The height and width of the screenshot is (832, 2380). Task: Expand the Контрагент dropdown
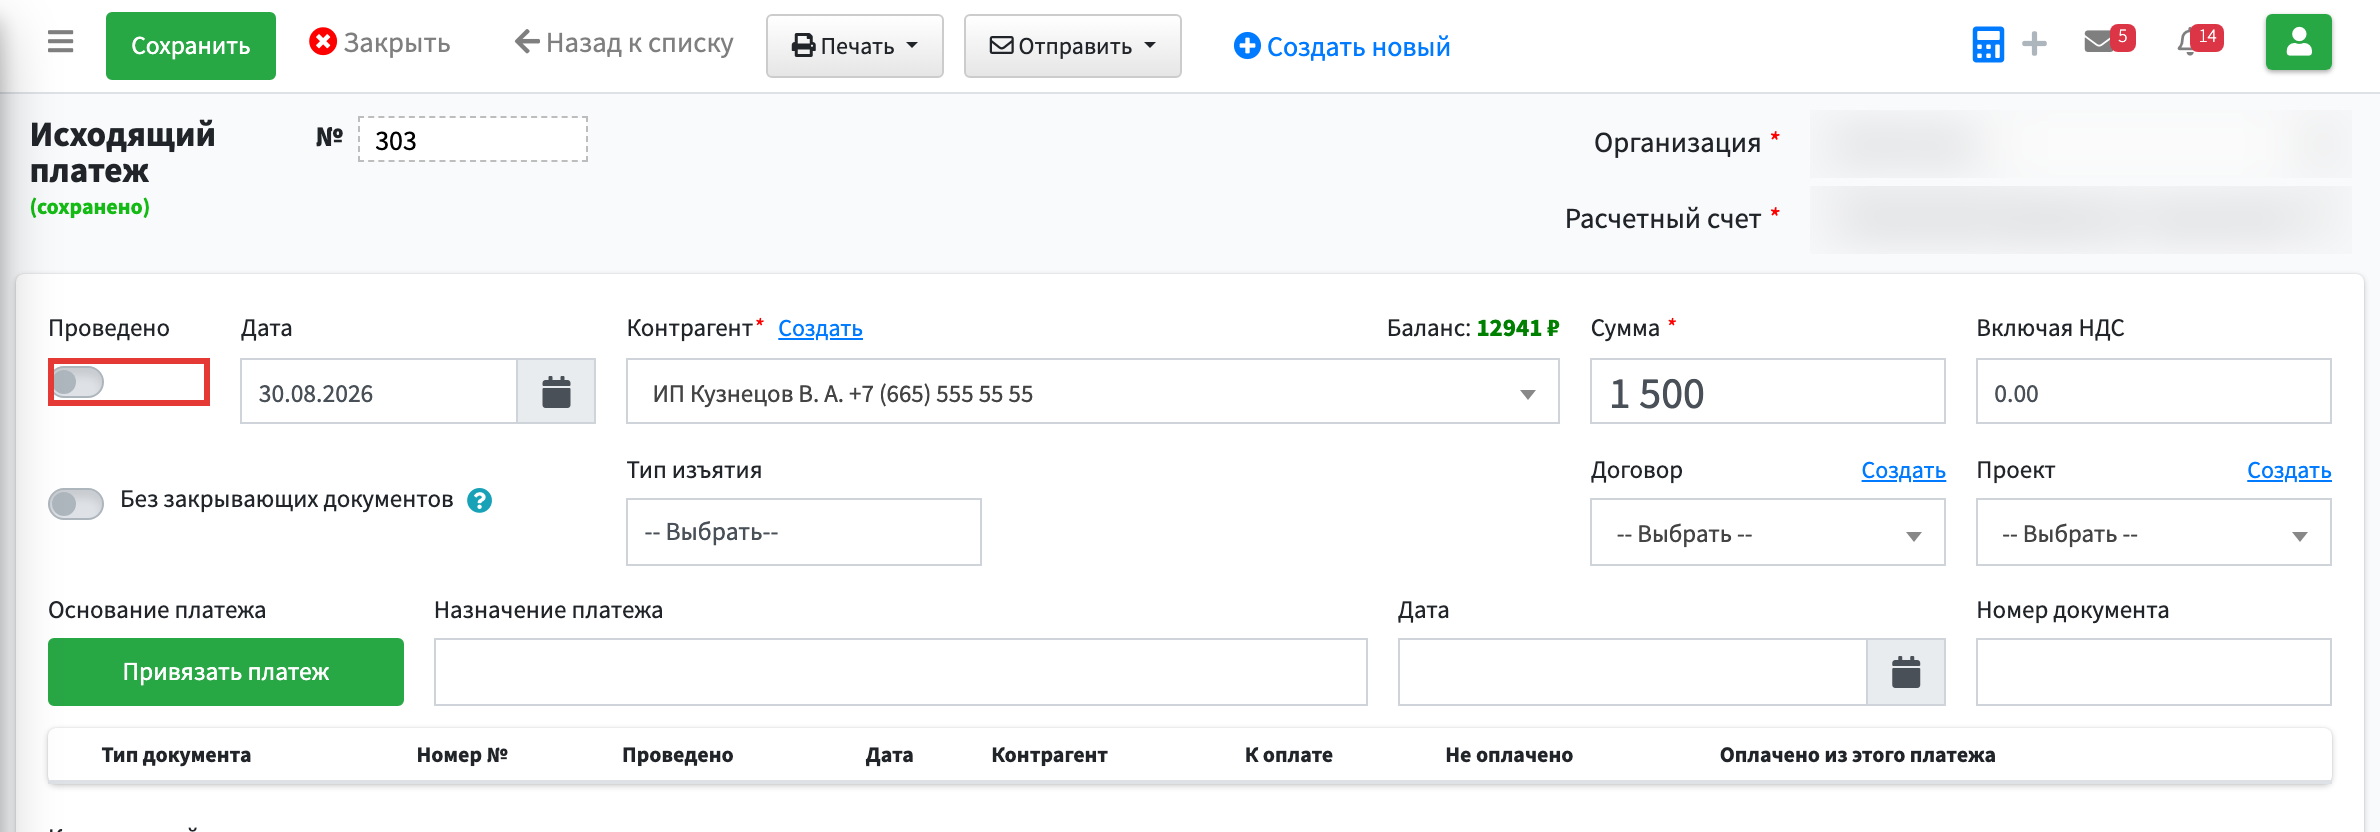(1092, 392)
